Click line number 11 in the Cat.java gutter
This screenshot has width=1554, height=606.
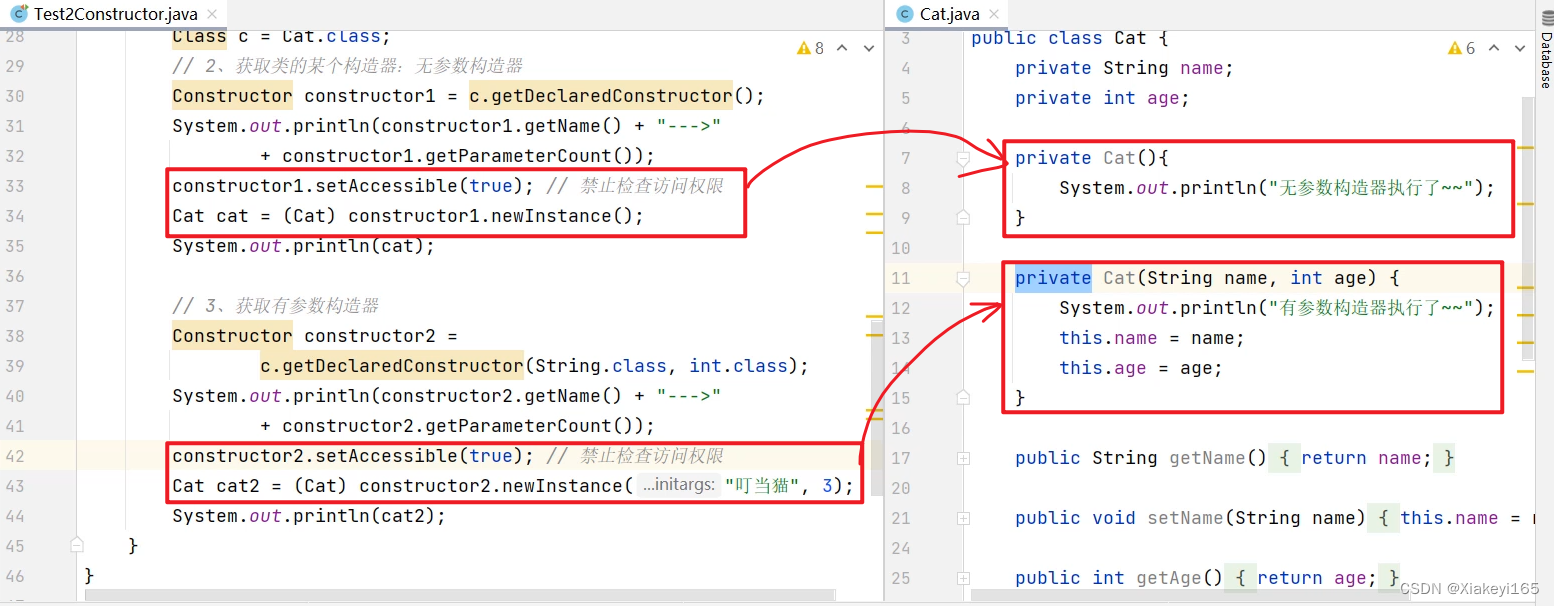pyautogui.click(x=900, y=278)
